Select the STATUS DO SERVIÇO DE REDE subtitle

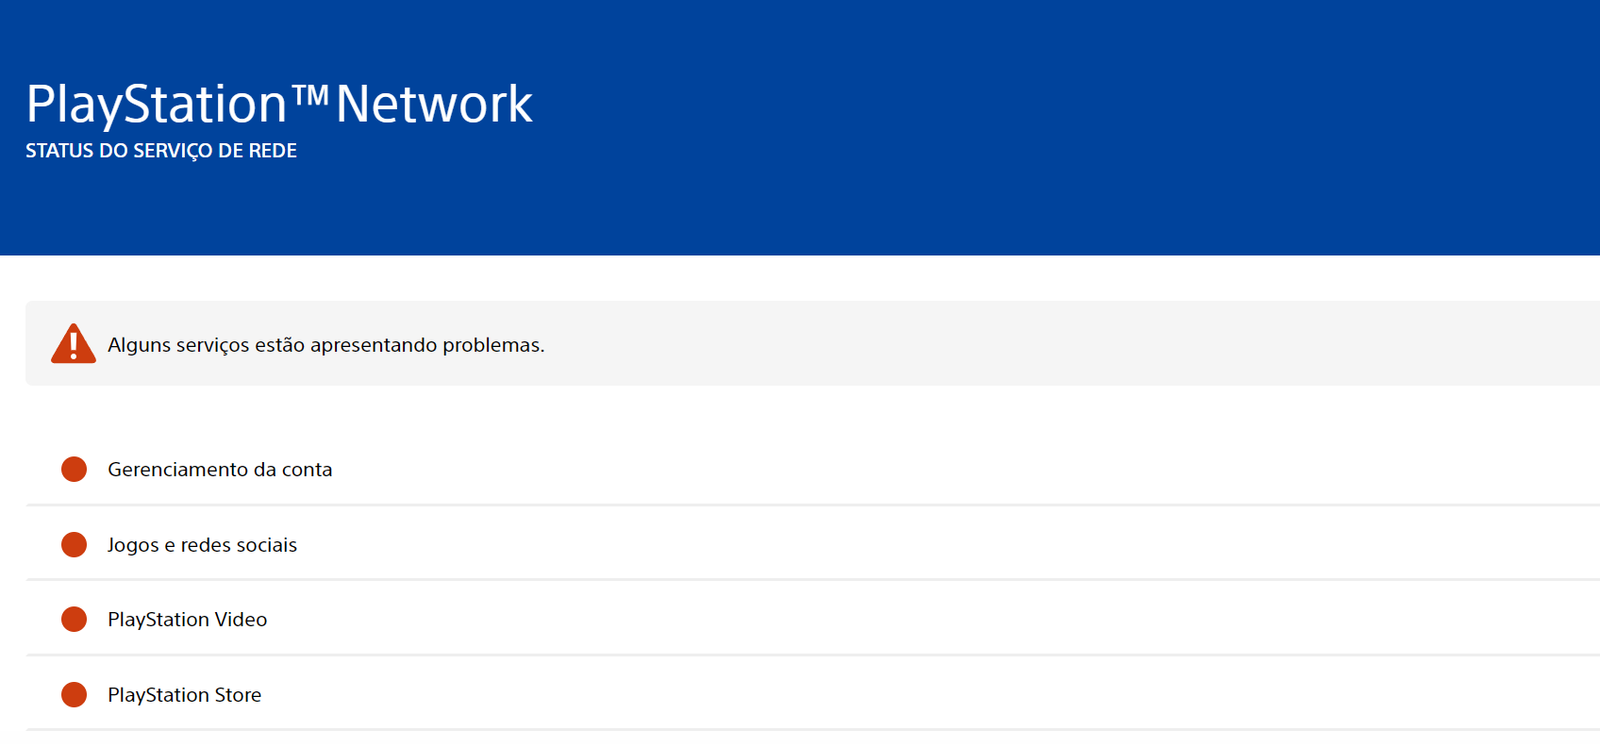[x=161, y=151]
